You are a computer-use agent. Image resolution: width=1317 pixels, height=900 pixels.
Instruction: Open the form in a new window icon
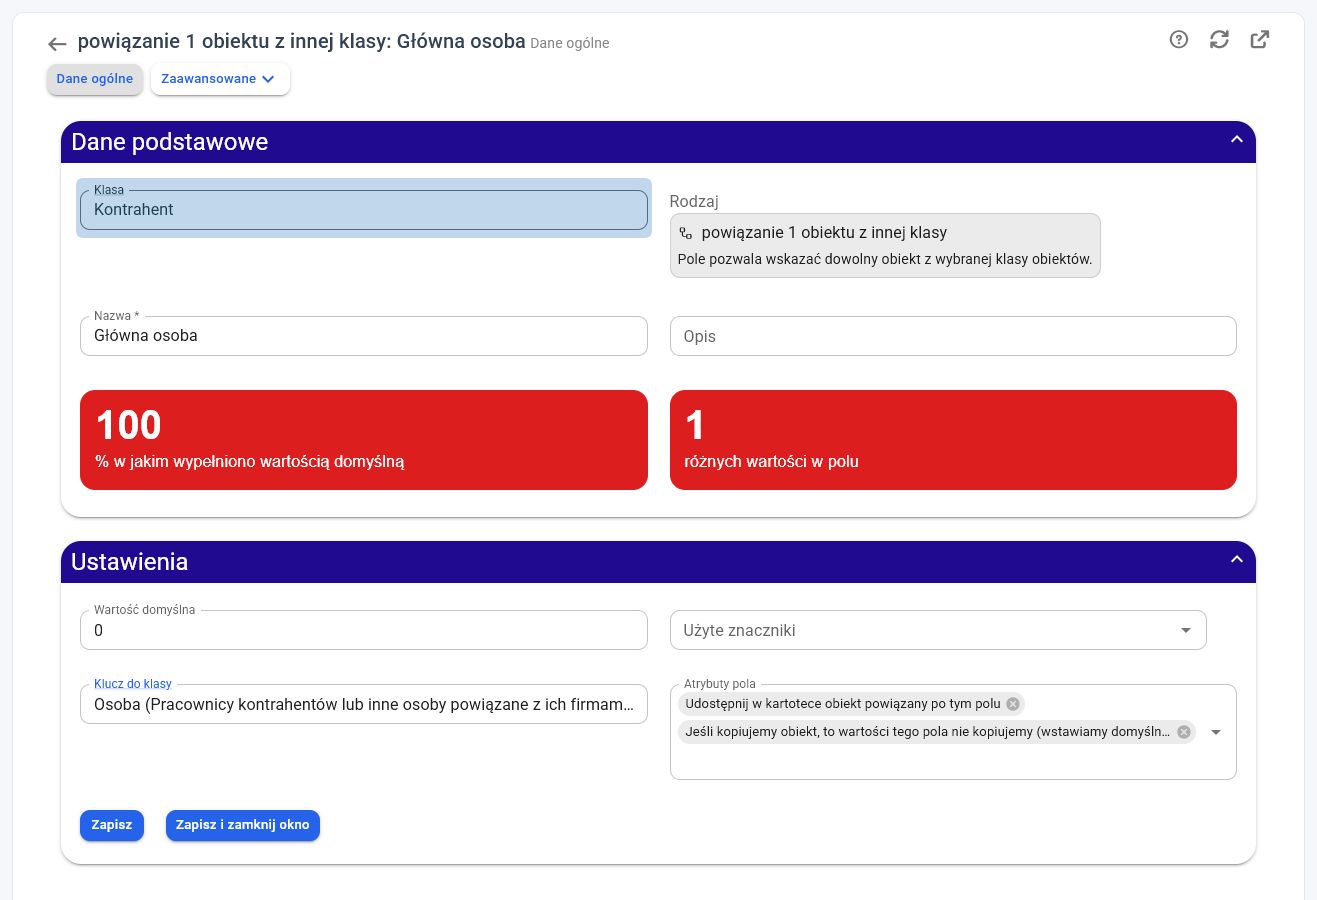point(1260,40)
